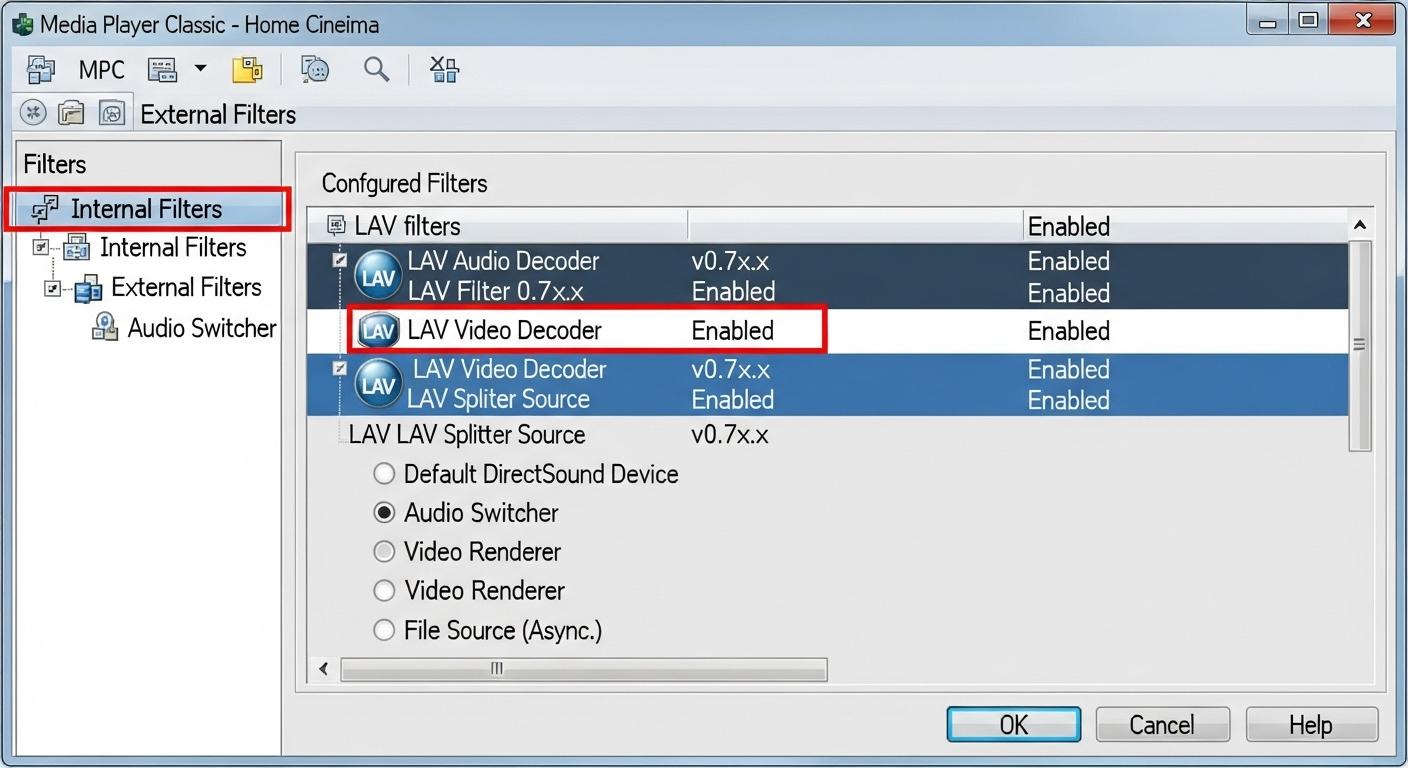Viewport: 1408px width, 768px height.
Task: Click the LAV icon in highlighted Video Decoder row
Action: (x=378, y=331)
